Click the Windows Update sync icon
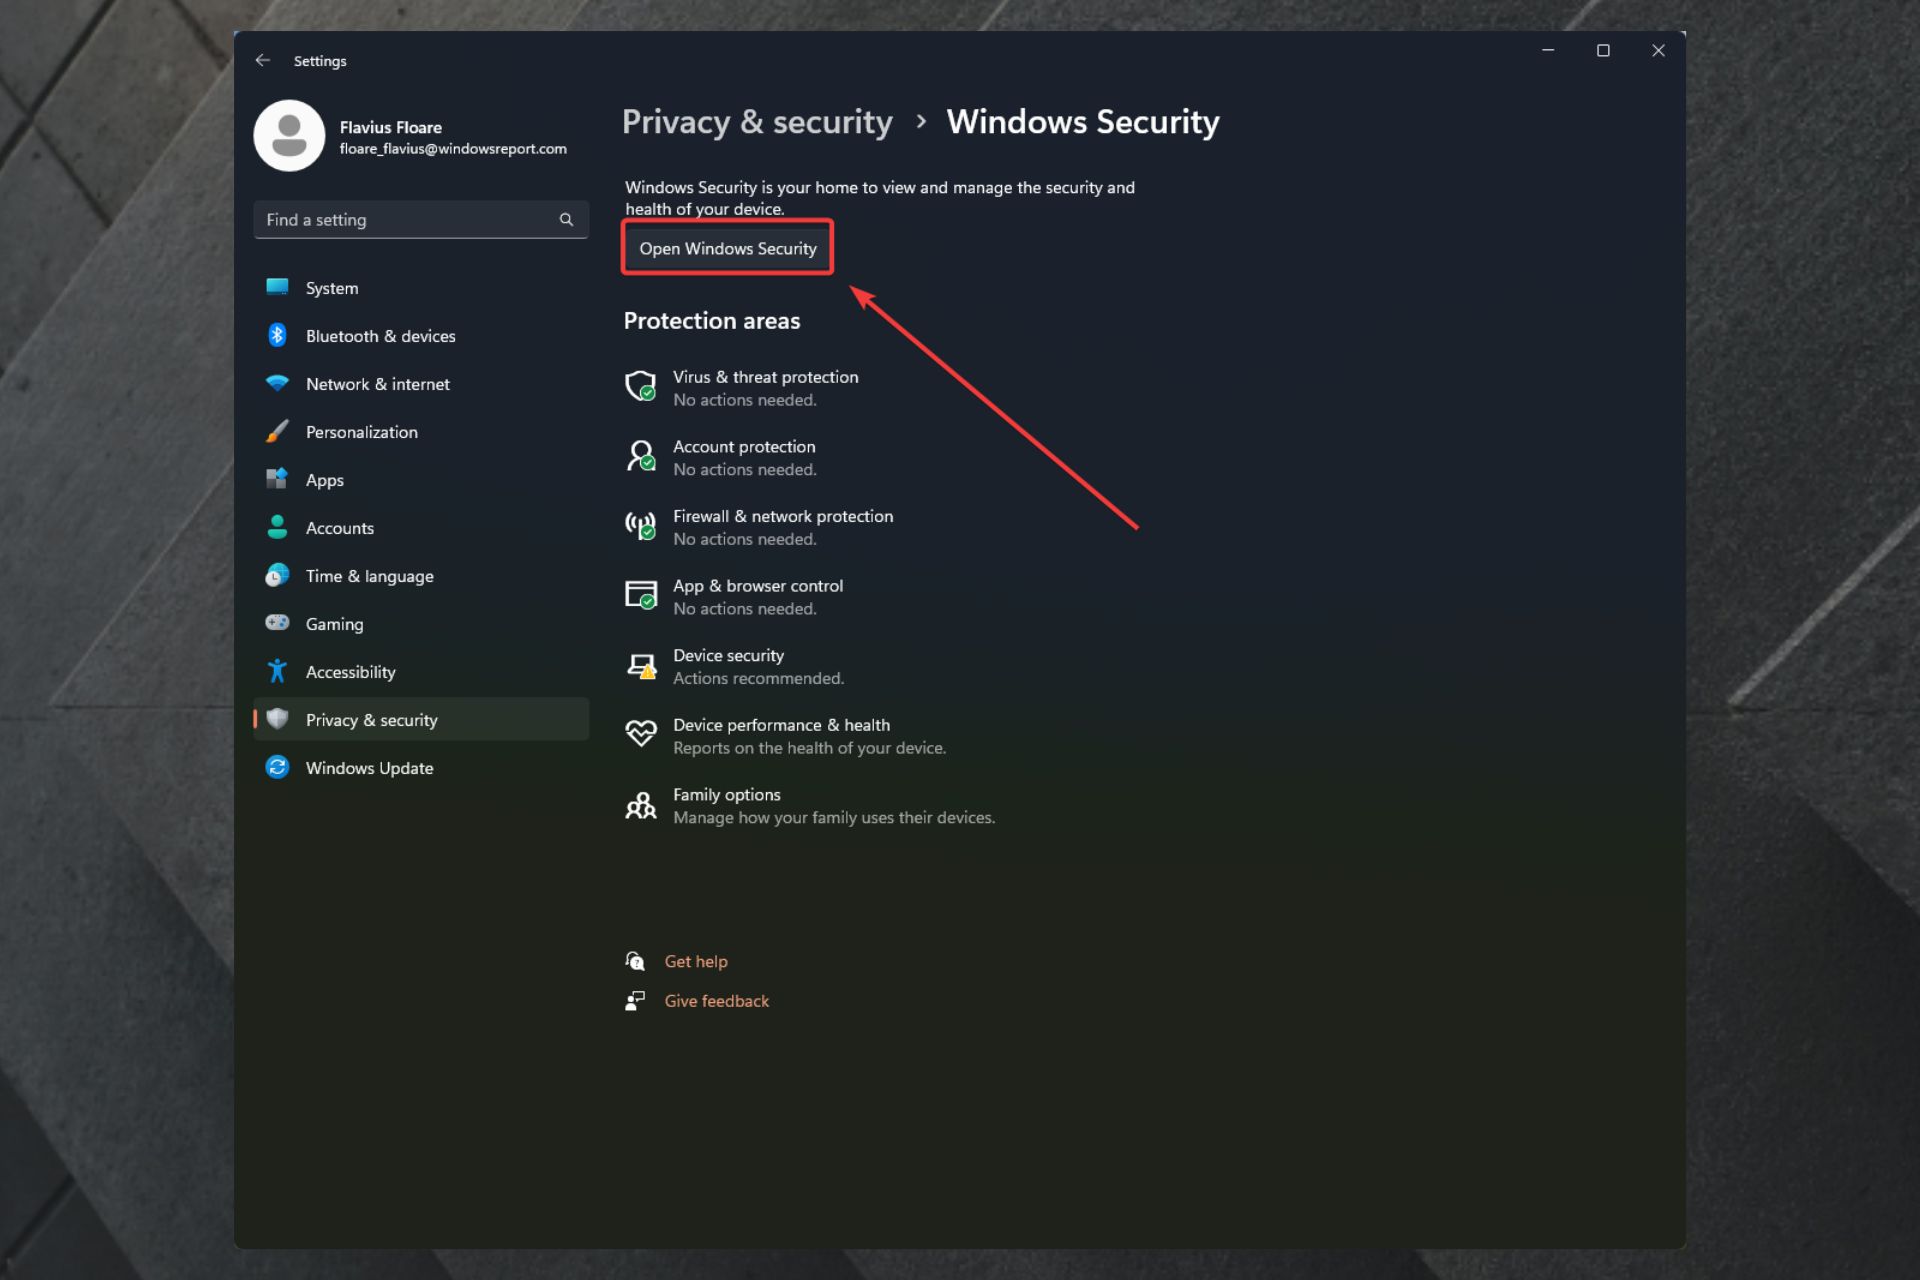This screenshot has width=1920, height=1280. coord(277,767)
